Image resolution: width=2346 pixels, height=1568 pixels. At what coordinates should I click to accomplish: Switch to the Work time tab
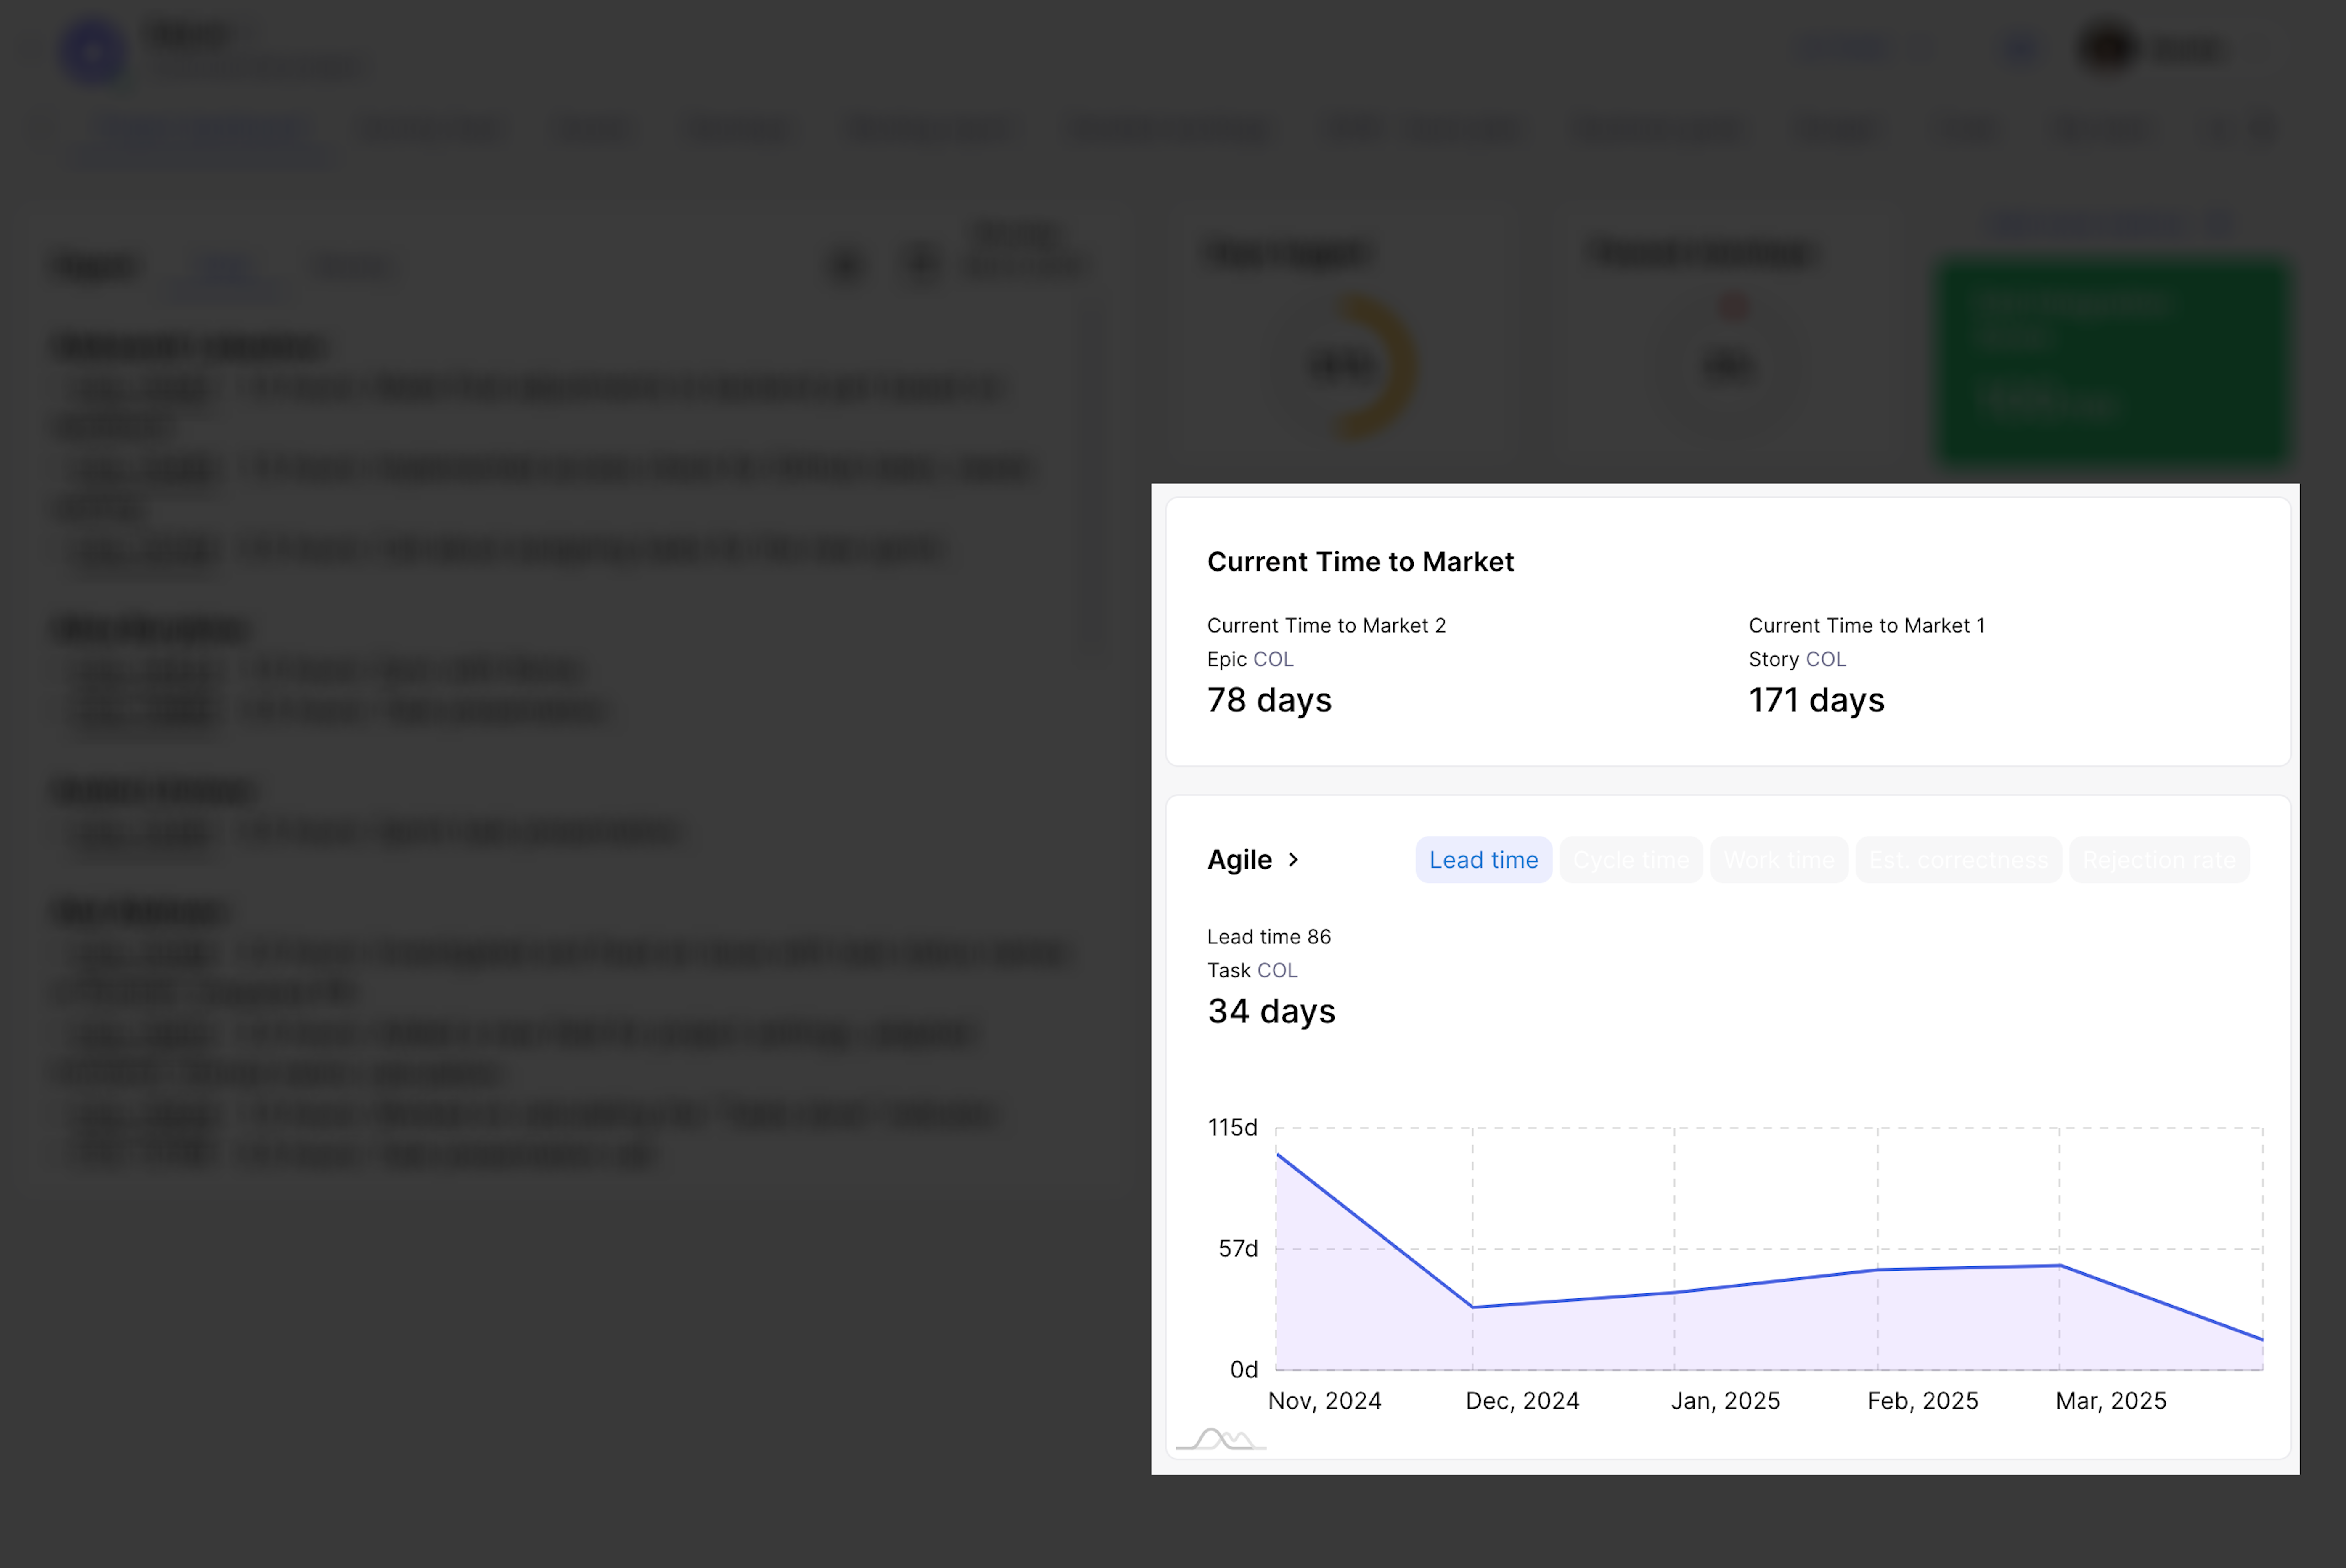tap(1779, 860)
